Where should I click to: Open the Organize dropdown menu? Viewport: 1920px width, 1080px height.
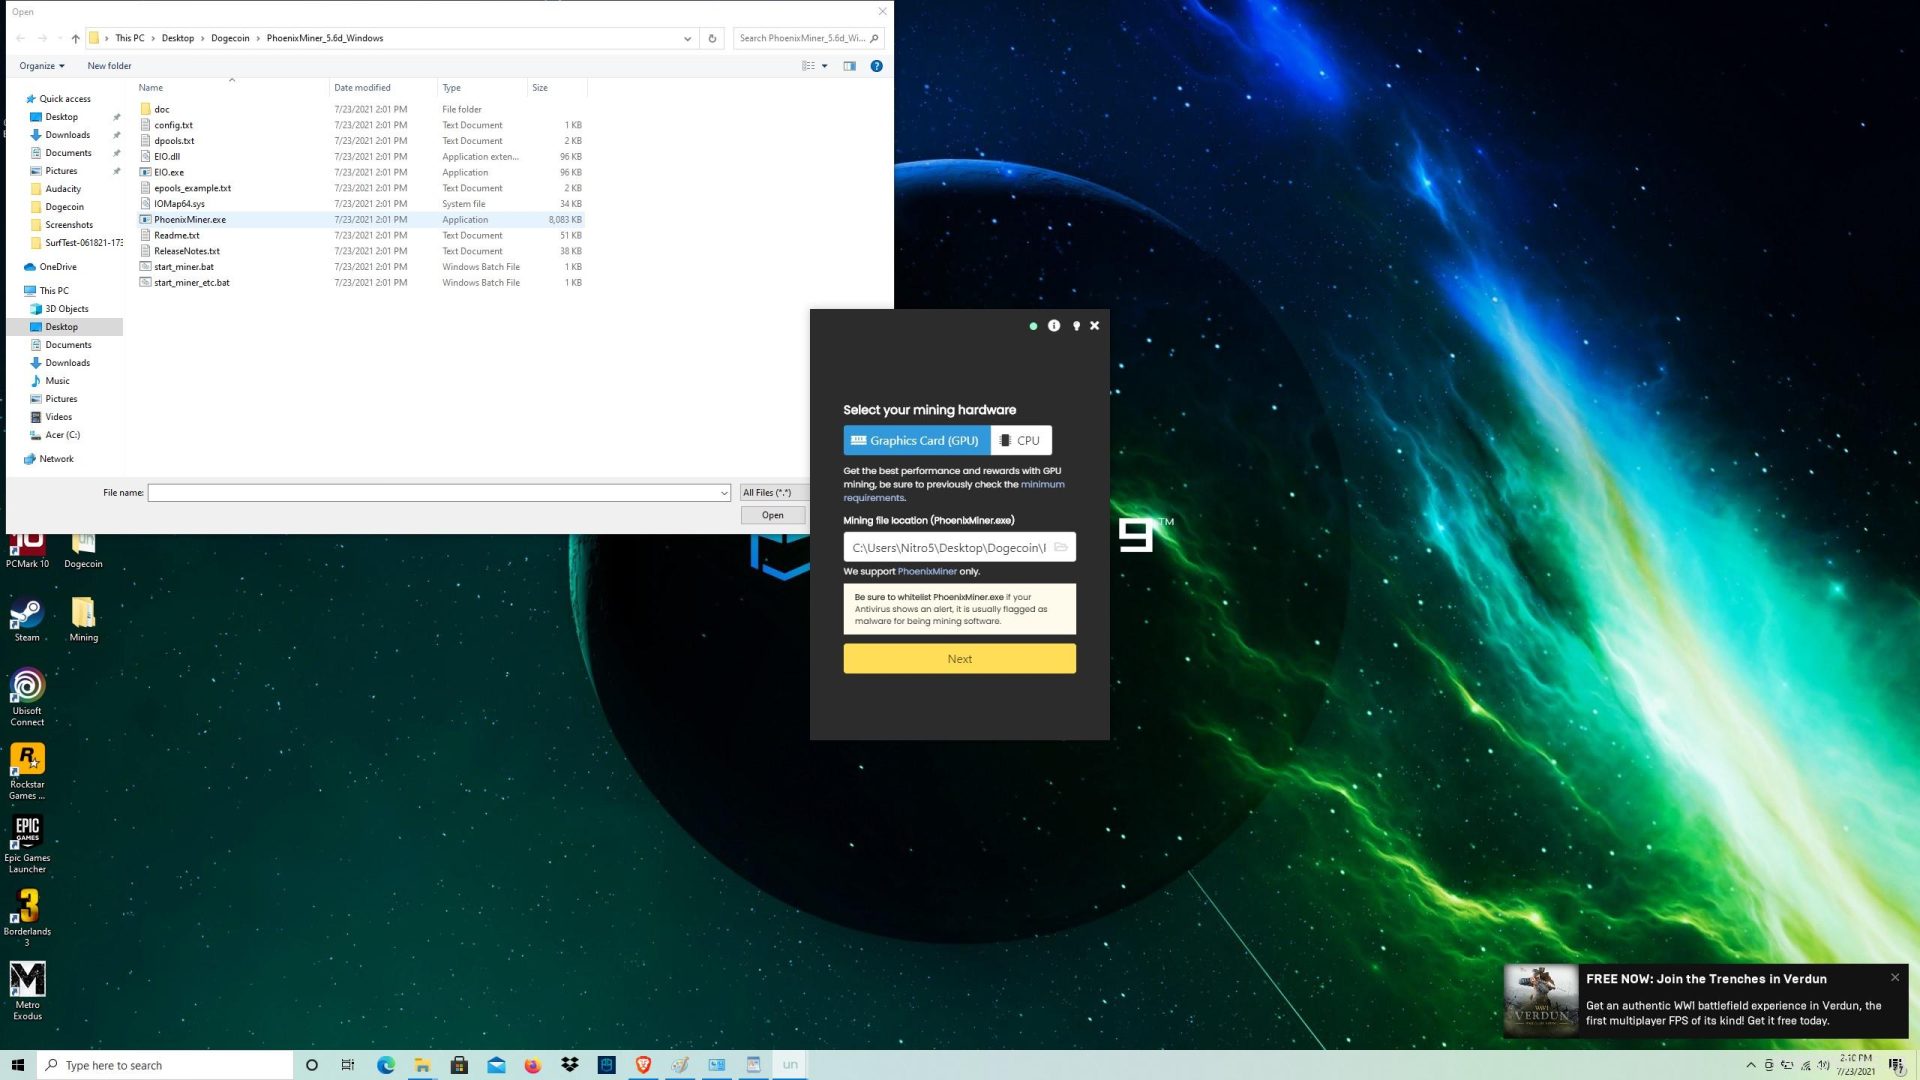[42, 66]
